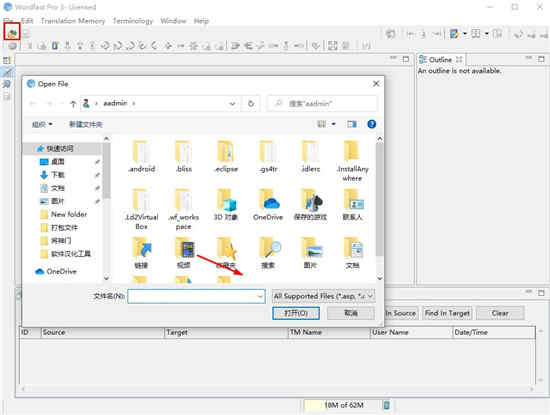Image resolution: width=550 pixels, height=415 pixels.
Task: Open the Translation Memory menu
Action: point(73,21)
